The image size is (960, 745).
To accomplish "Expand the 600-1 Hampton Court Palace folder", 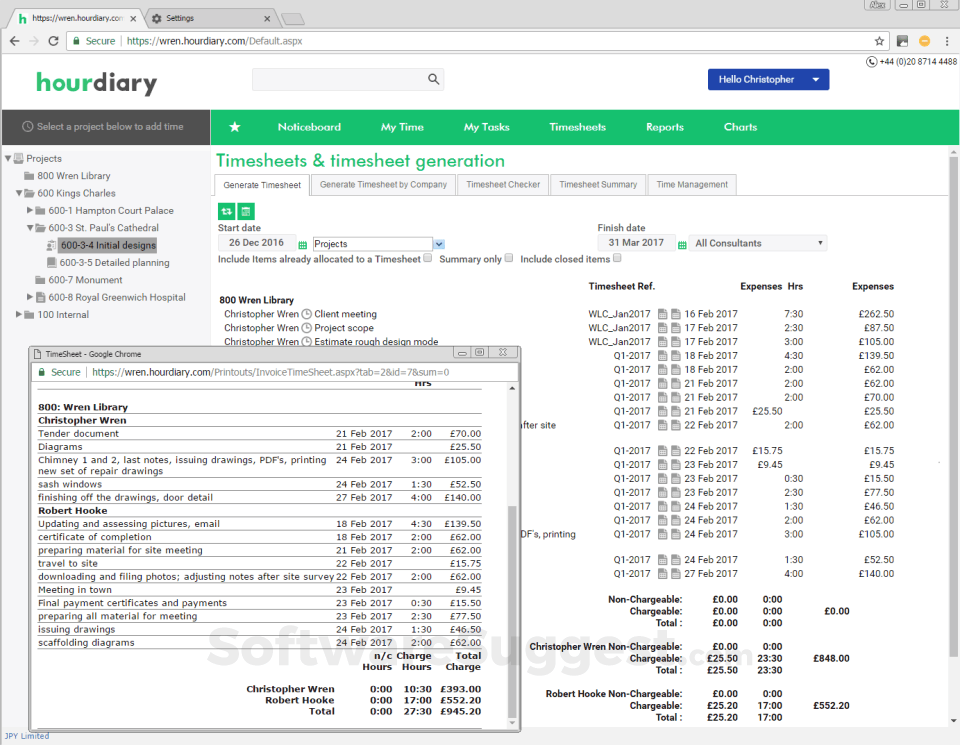I will (30, 210).
